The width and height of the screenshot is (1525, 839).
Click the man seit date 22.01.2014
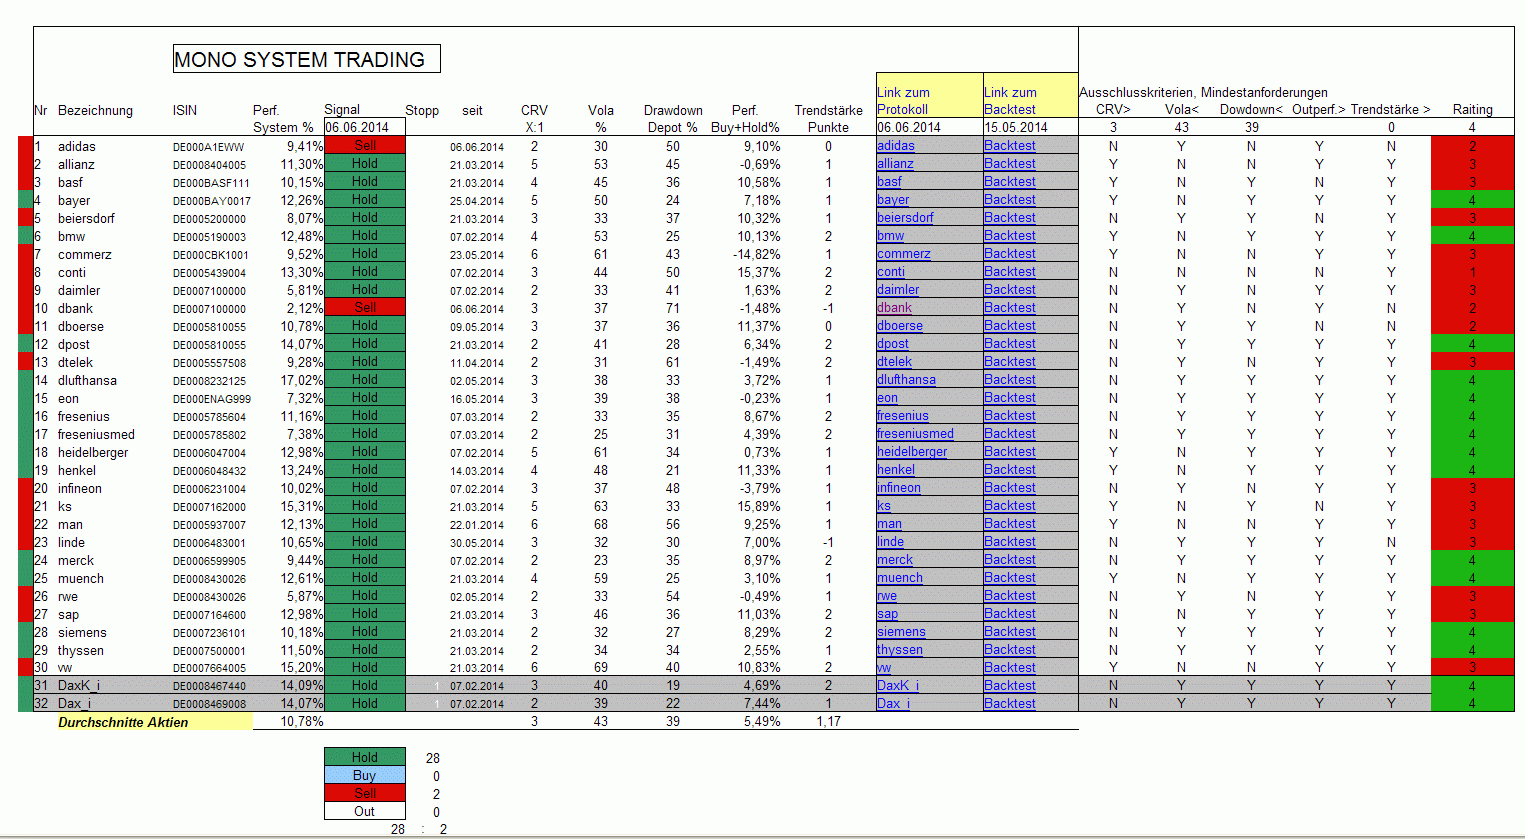(x=477, y=525)
